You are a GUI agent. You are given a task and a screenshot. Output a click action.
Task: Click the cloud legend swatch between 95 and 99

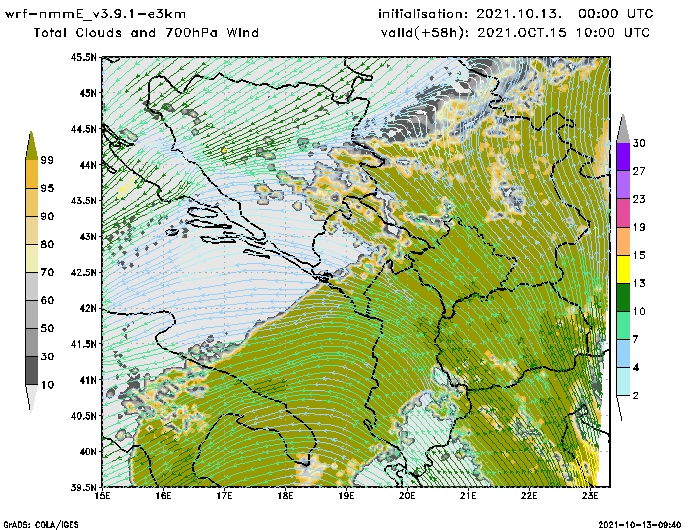(x=31, y=174)
